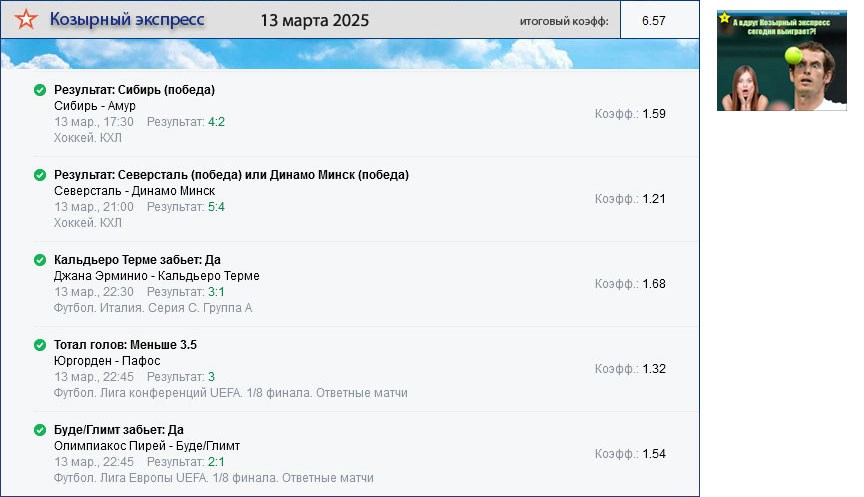
Task: Click the 4:2 result score
Action: 216,122
